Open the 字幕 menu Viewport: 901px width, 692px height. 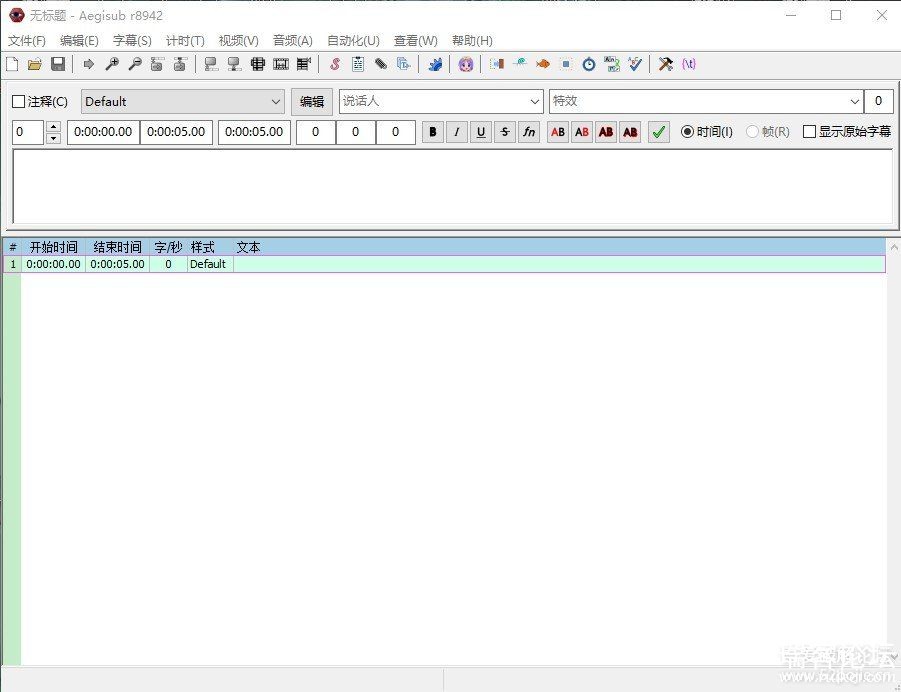click(132, 41)
